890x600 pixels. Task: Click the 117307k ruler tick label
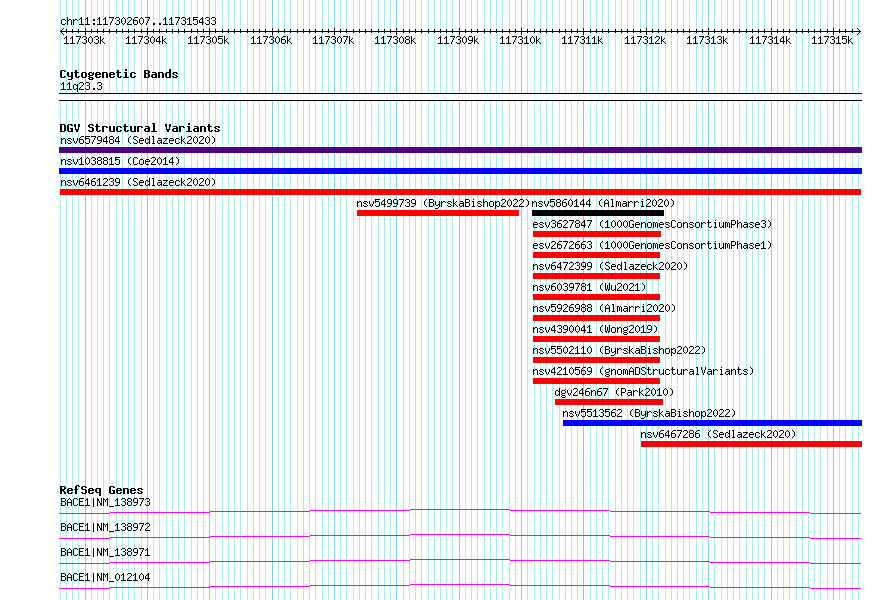pos(333,40)
